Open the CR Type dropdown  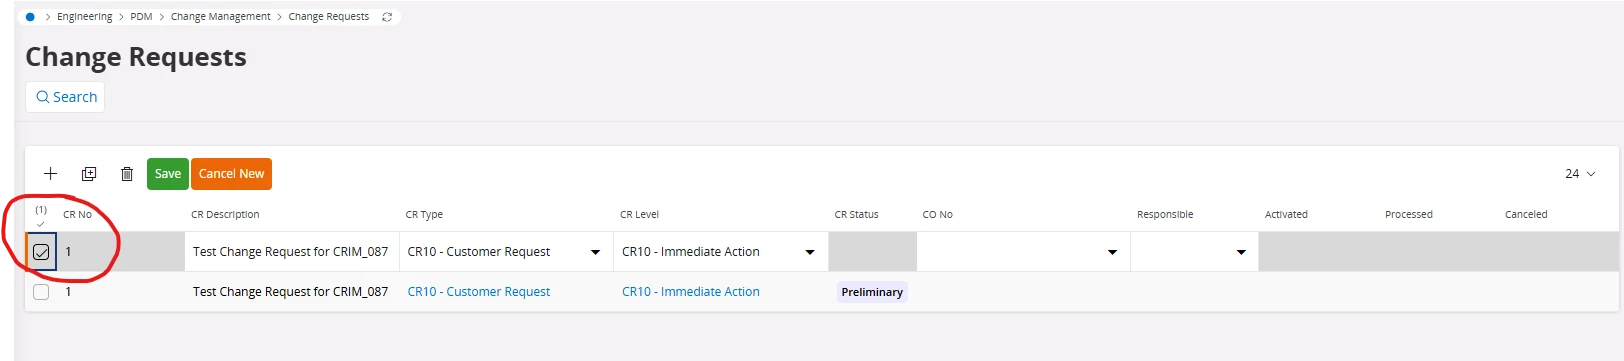[595, 252]
